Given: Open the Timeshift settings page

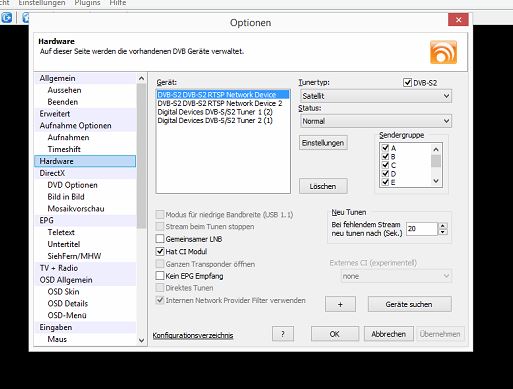Looking at the screenshot, I should 64,149.
